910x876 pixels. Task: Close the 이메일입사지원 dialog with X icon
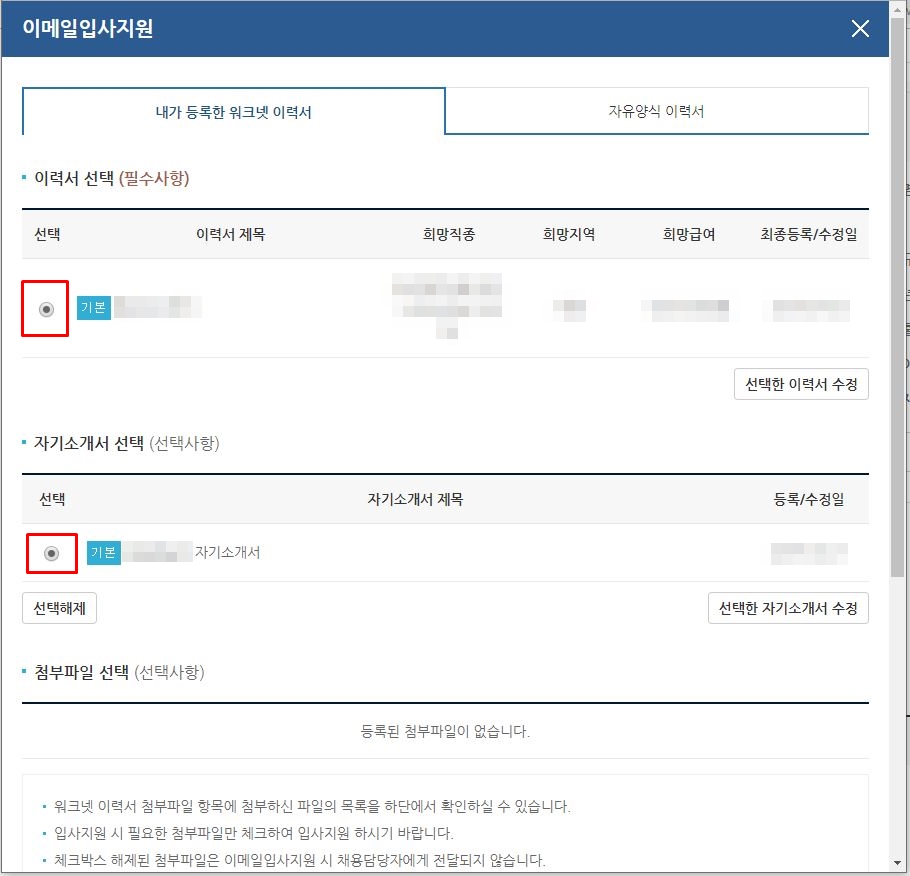(x=860, y=28)
